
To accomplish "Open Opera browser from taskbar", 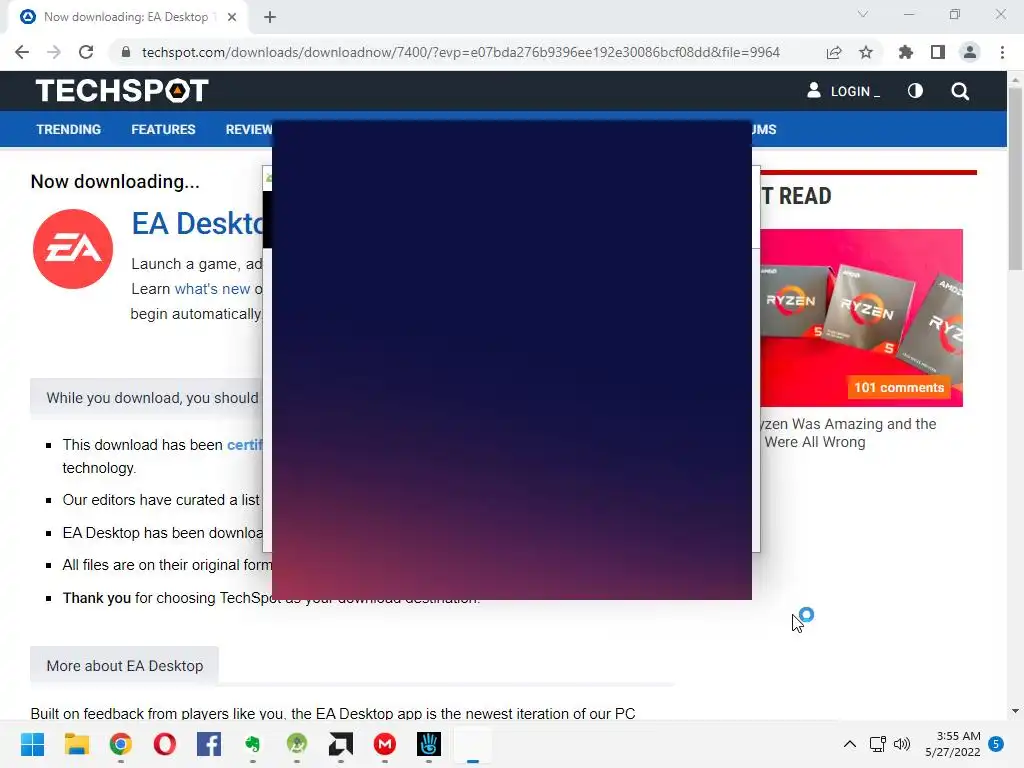I will point(165,744).
